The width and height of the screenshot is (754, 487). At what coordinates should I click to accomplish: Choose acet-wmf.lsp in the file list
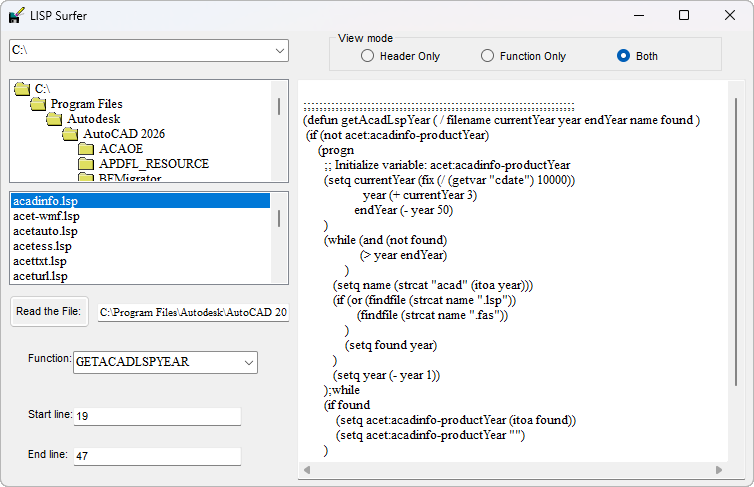tap(140, 216)
